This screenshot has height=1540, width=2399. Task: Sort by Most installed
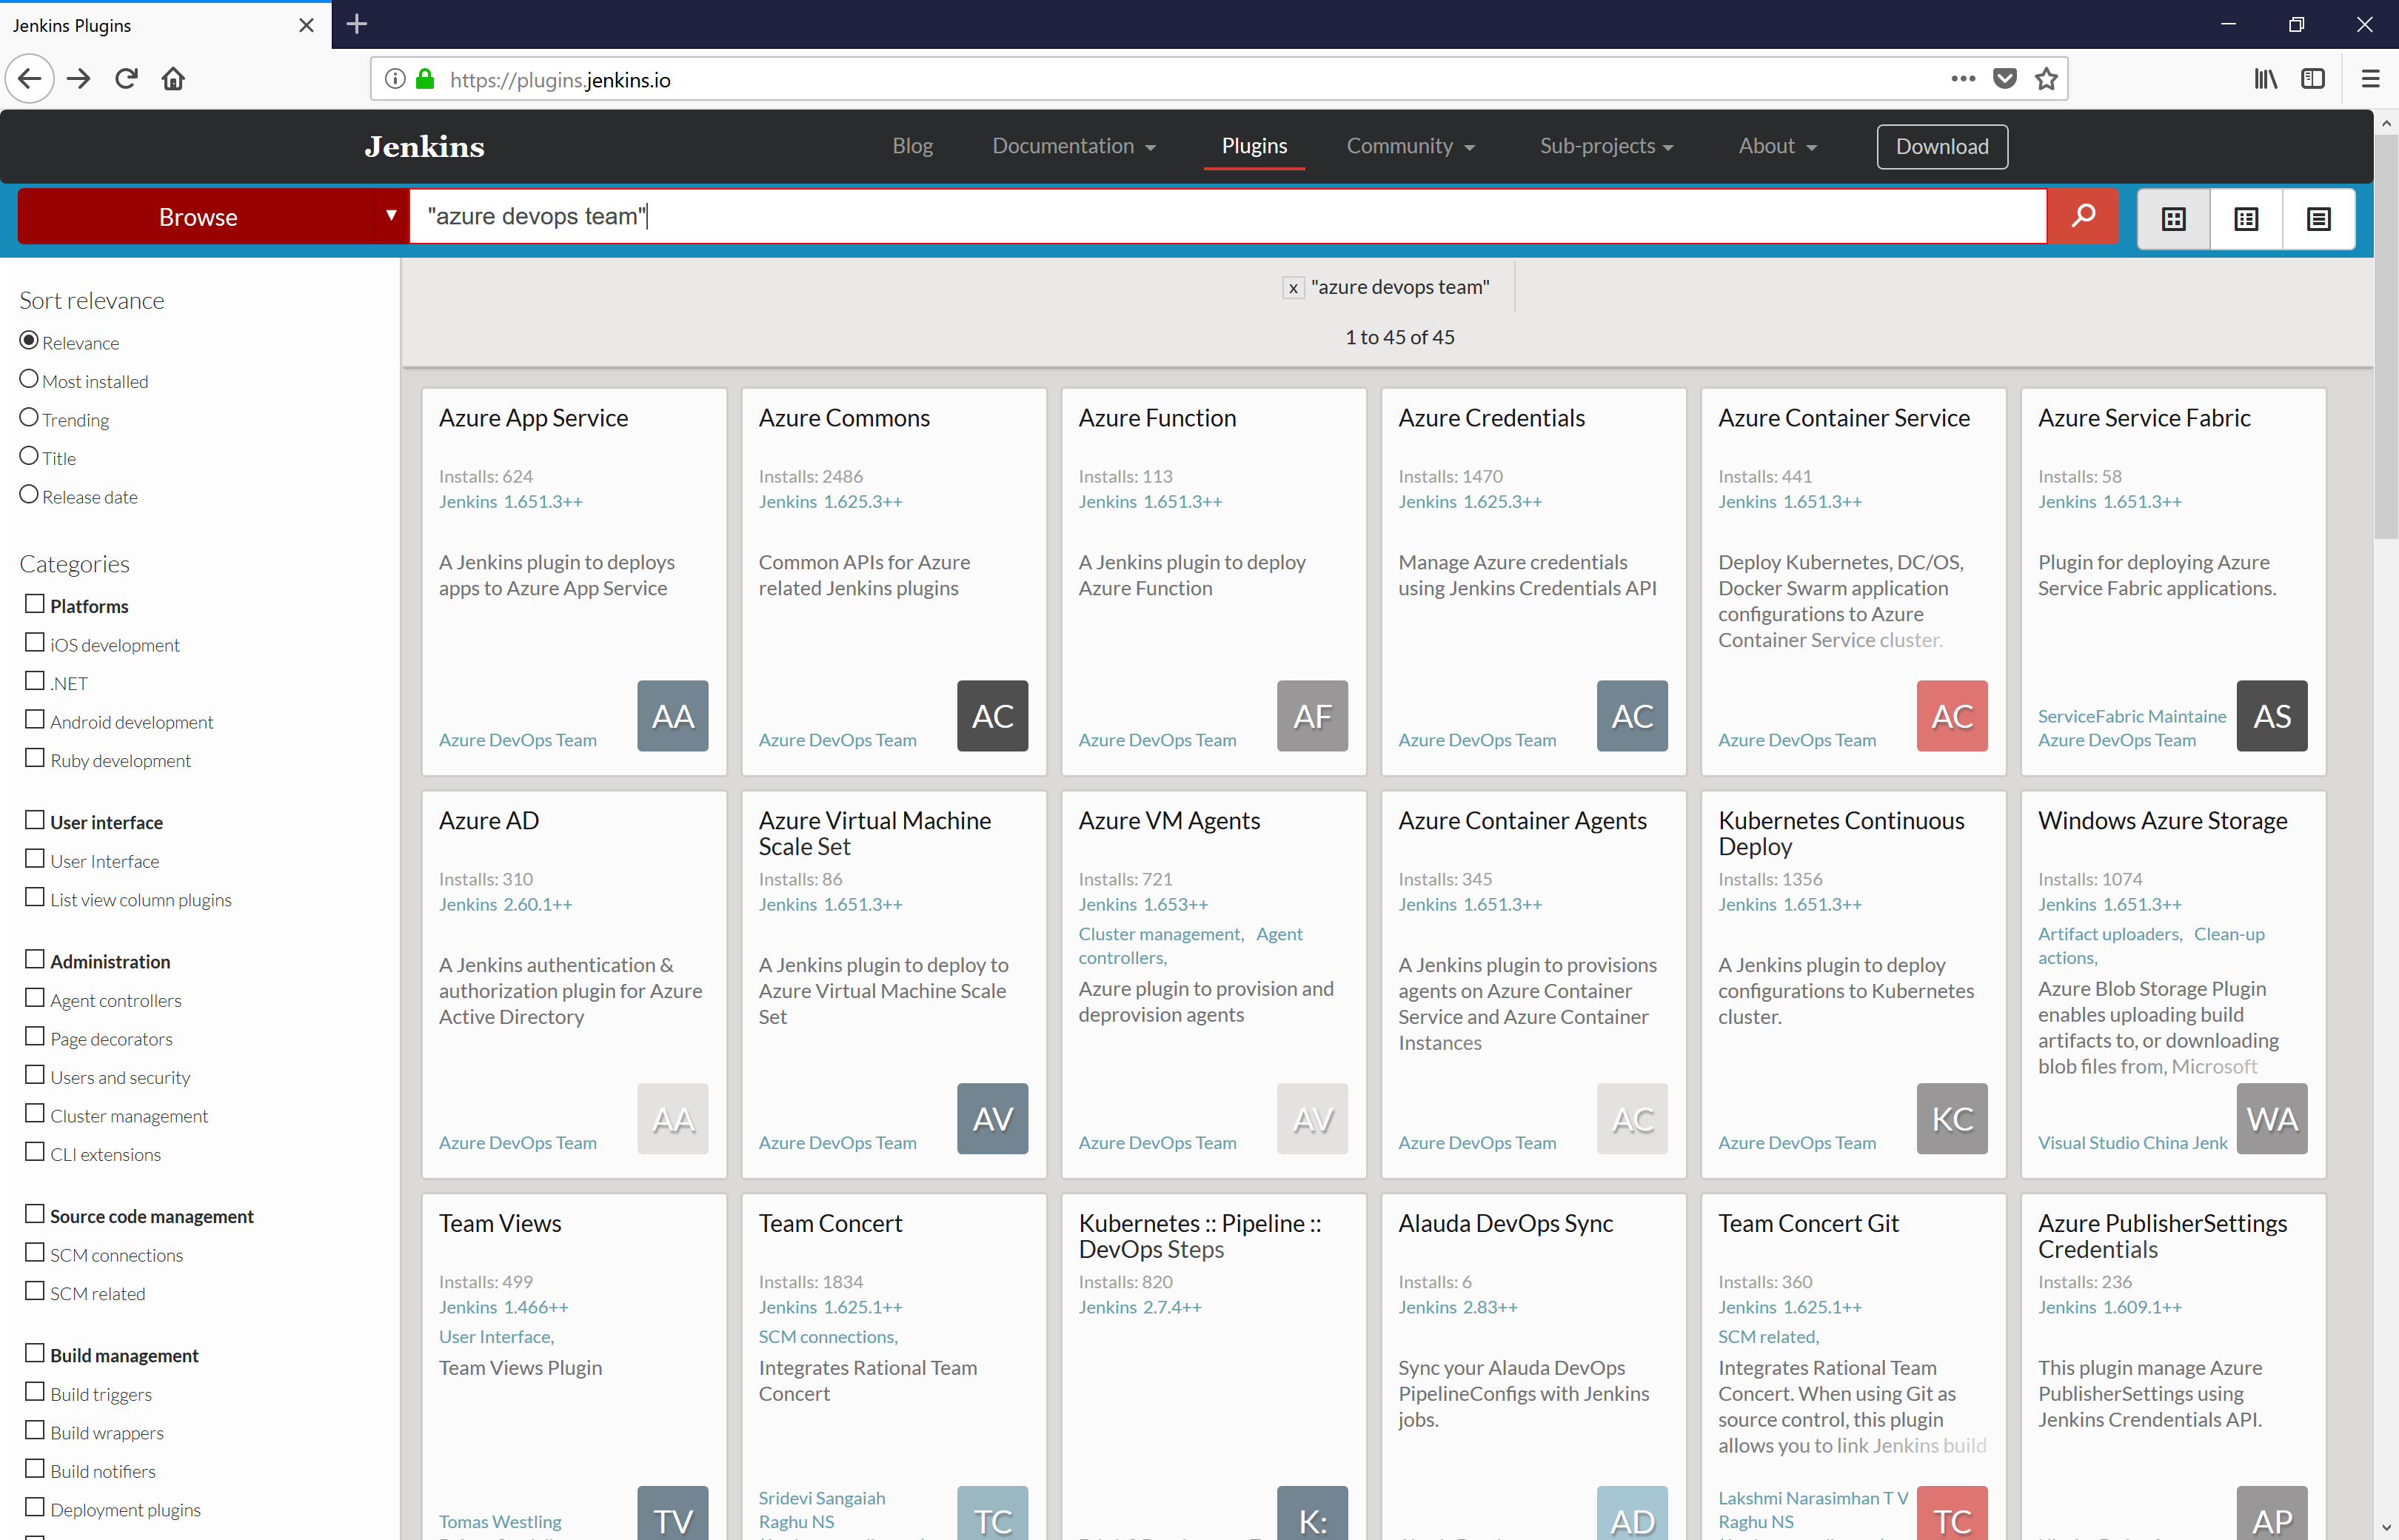coord(29,379)
